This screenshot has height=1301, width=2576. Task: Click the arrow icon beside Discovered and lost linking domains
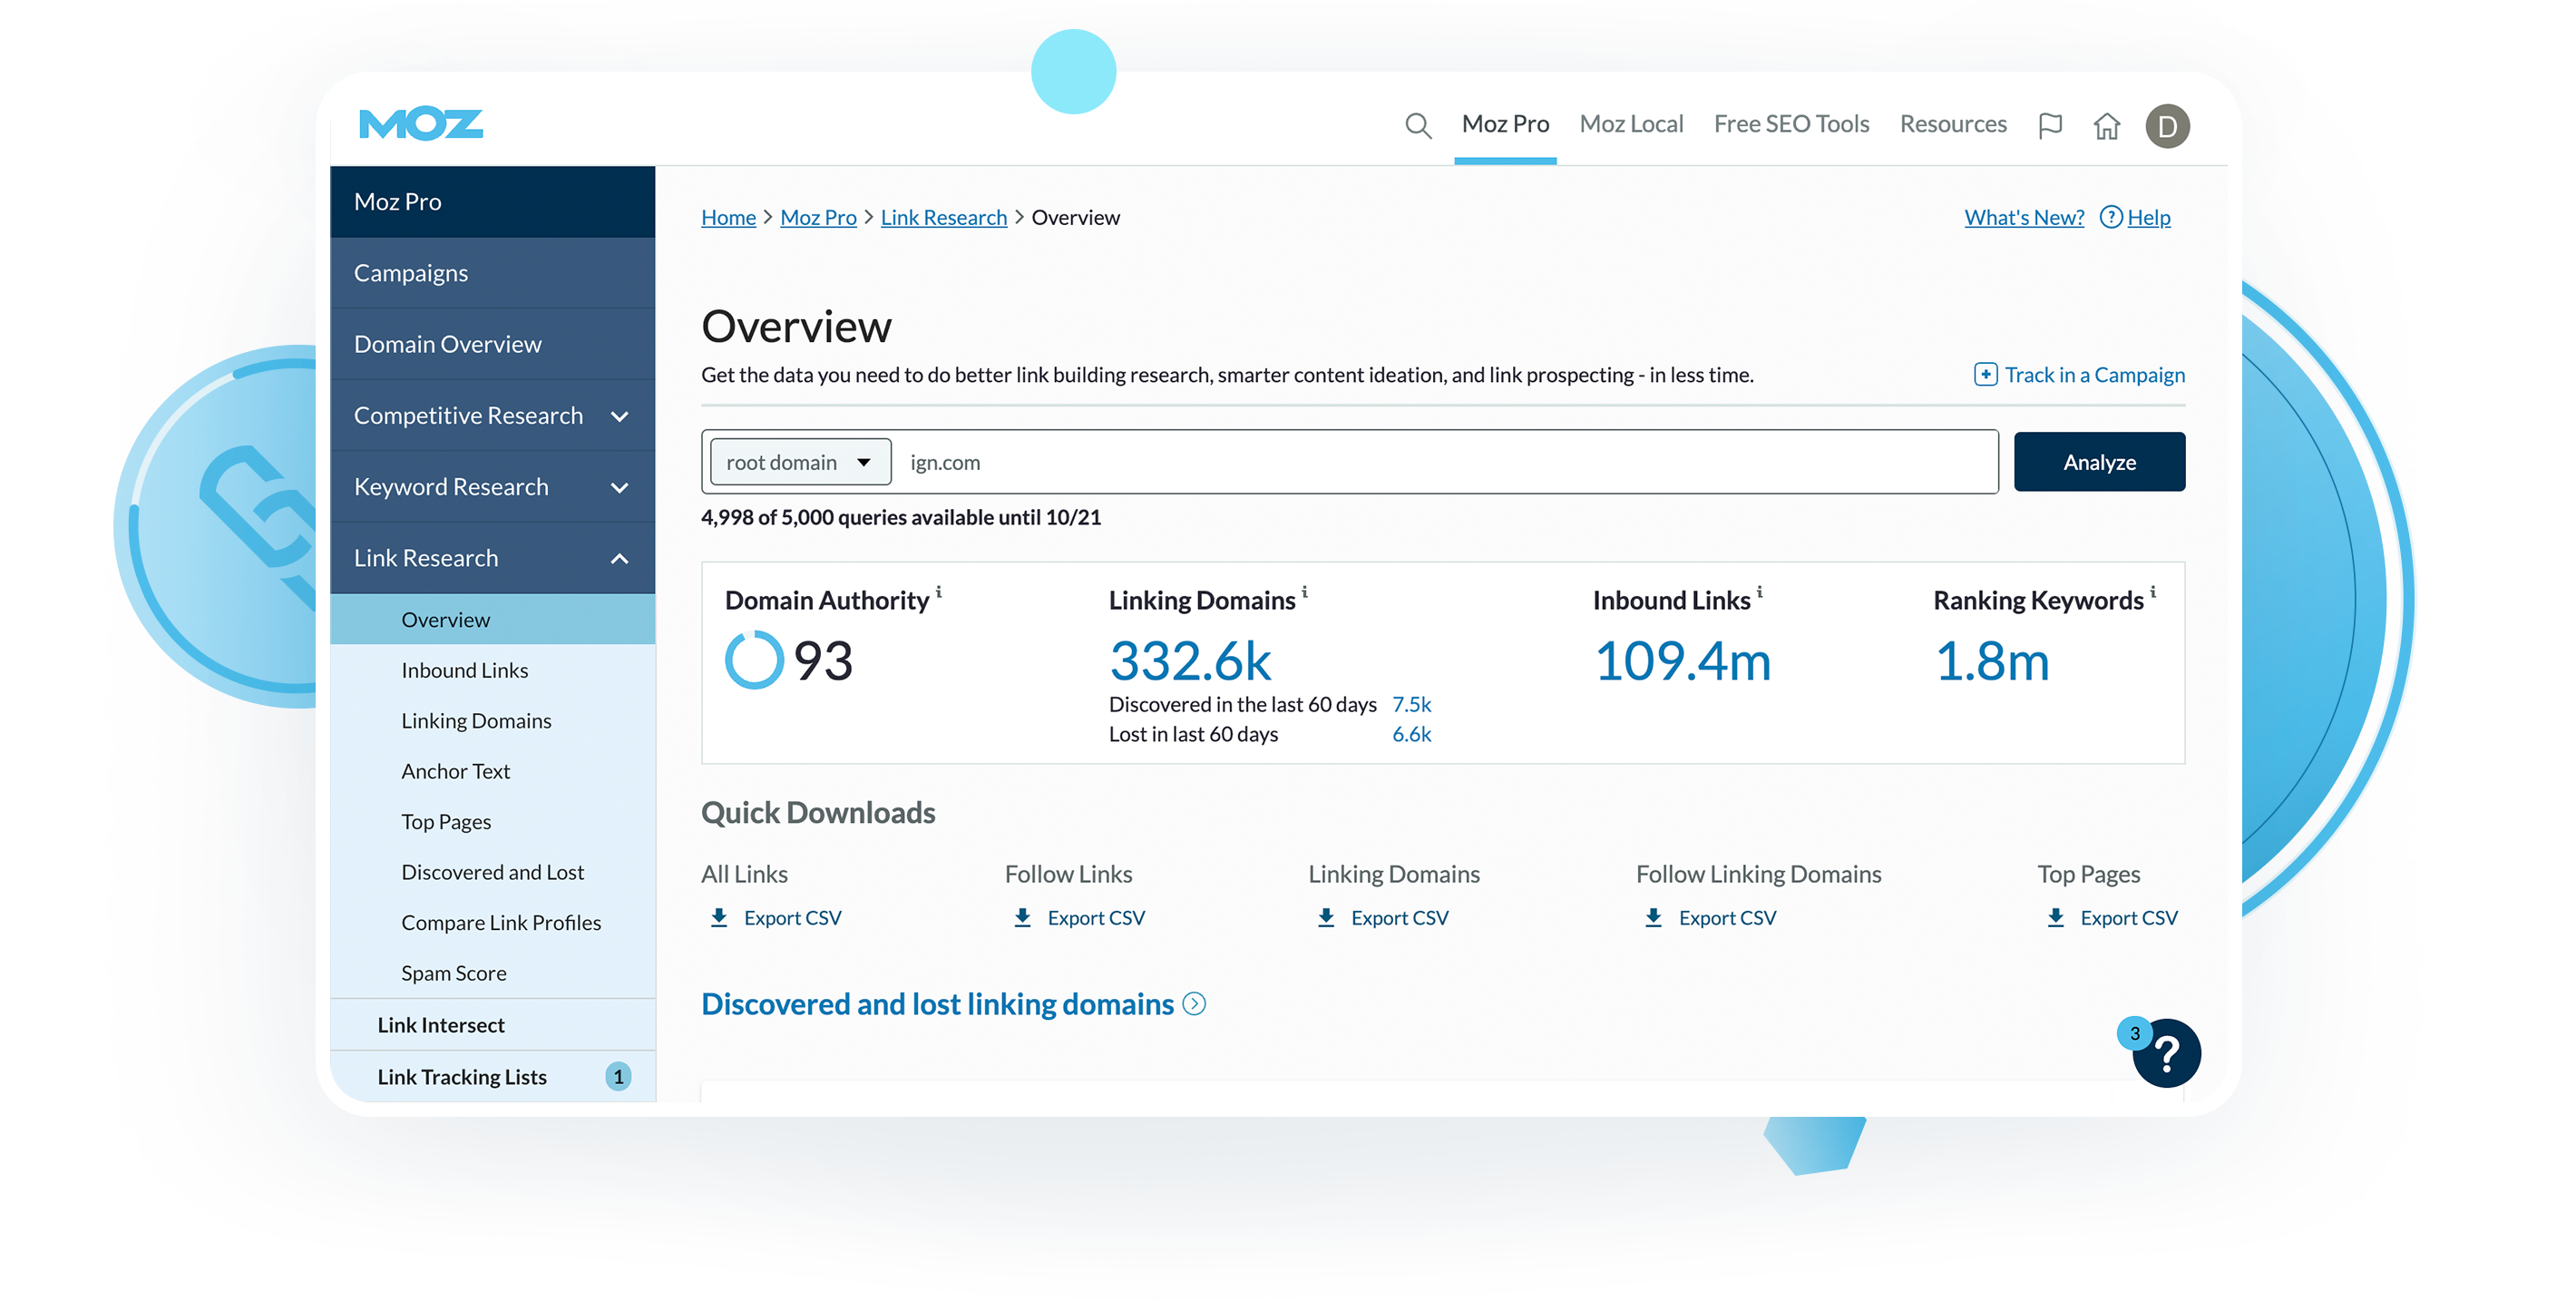[x=1194, y=1004]
